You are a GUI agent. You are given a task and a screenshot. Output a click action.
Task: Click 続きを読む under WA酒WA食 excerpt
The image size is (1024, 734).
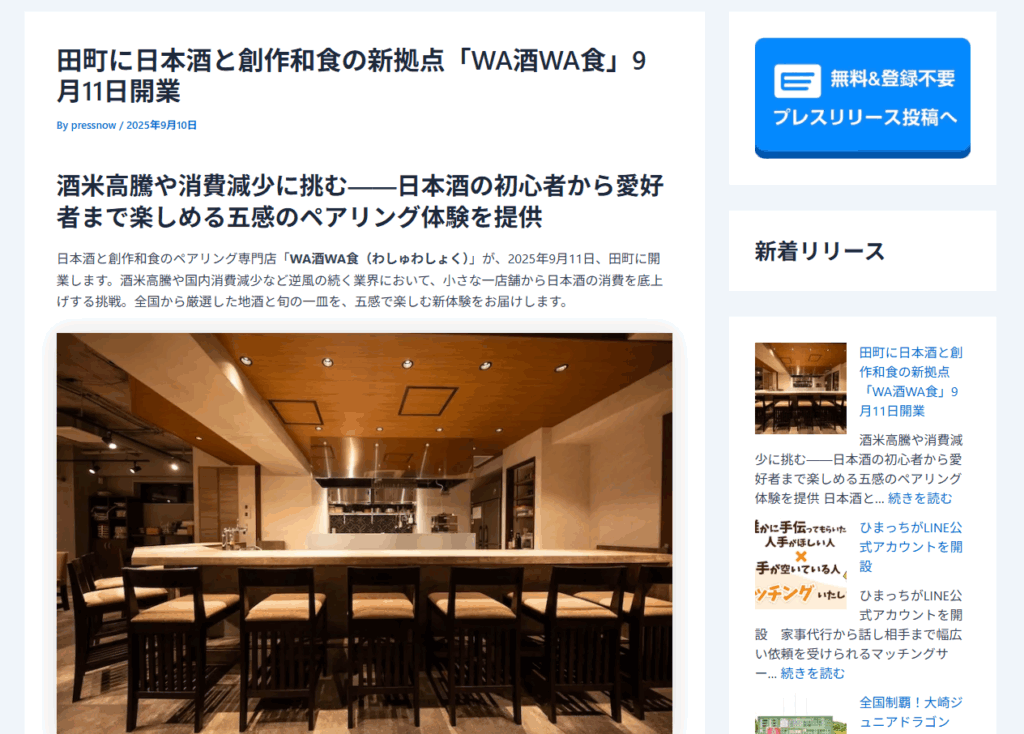click(x=920, y=499)
